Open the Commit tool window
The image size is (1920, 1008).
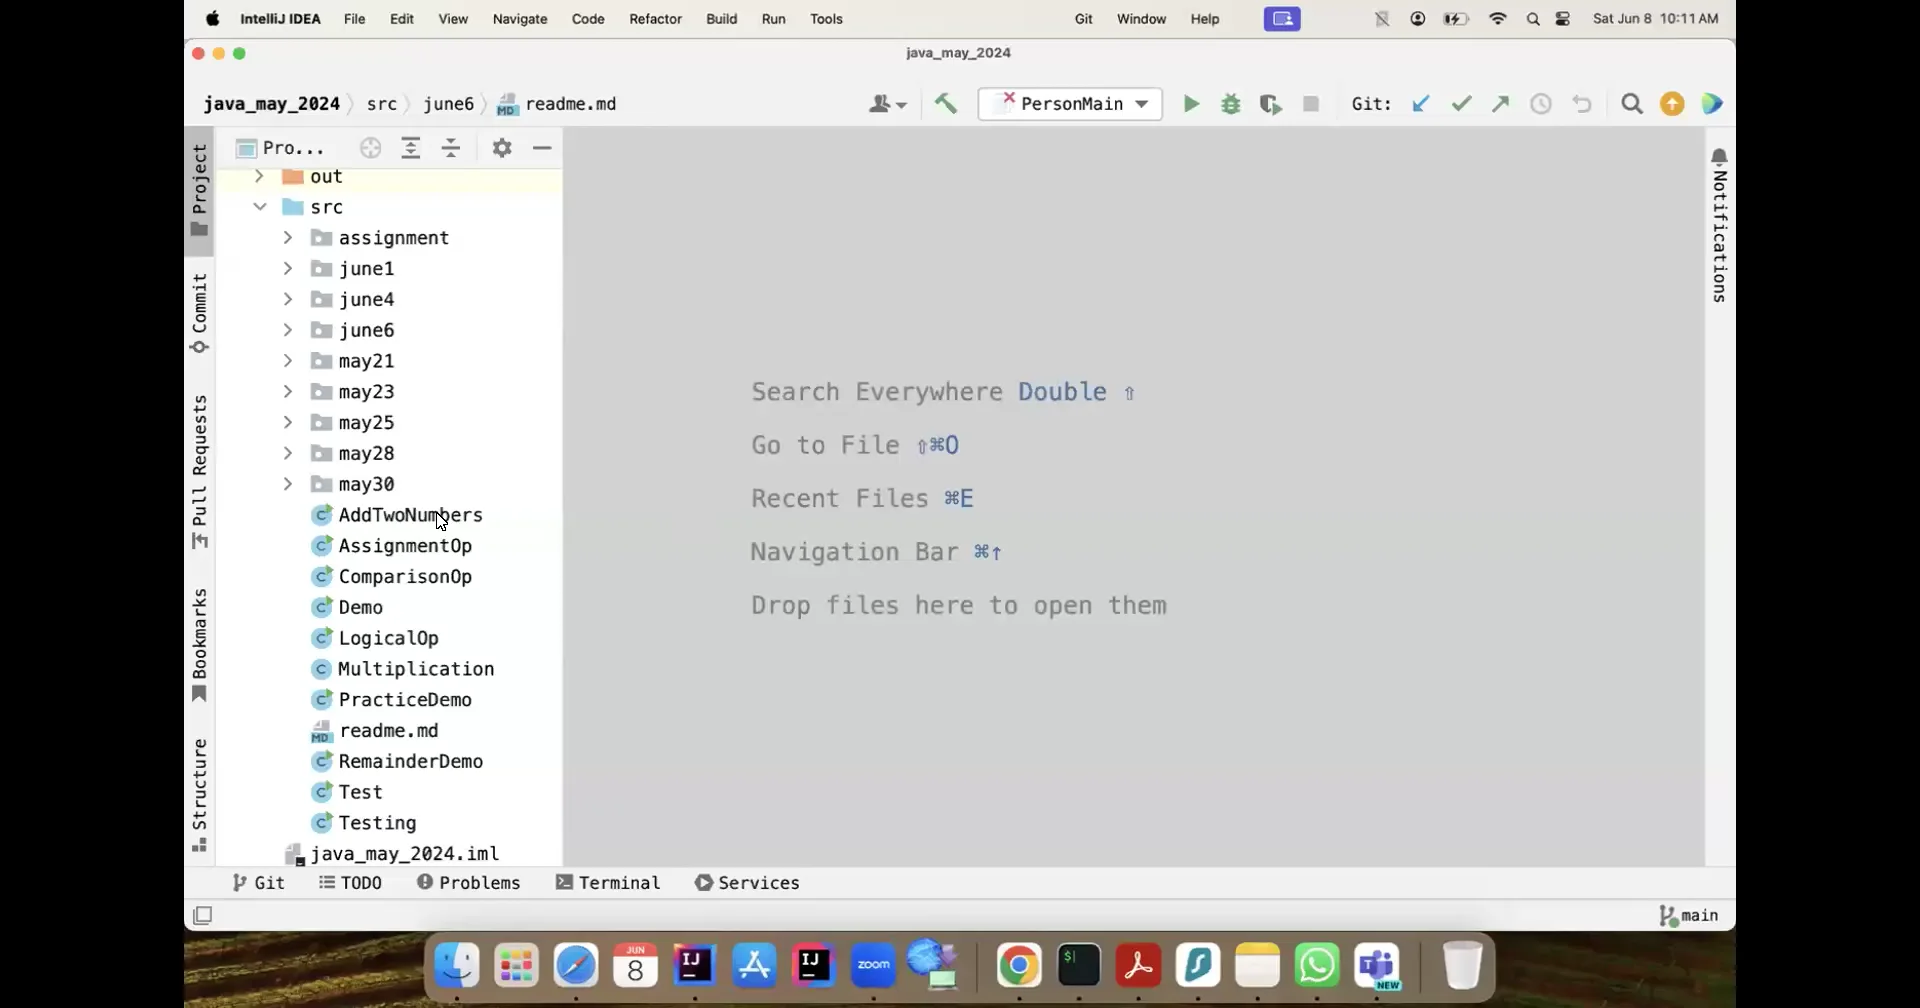point(198,310)
